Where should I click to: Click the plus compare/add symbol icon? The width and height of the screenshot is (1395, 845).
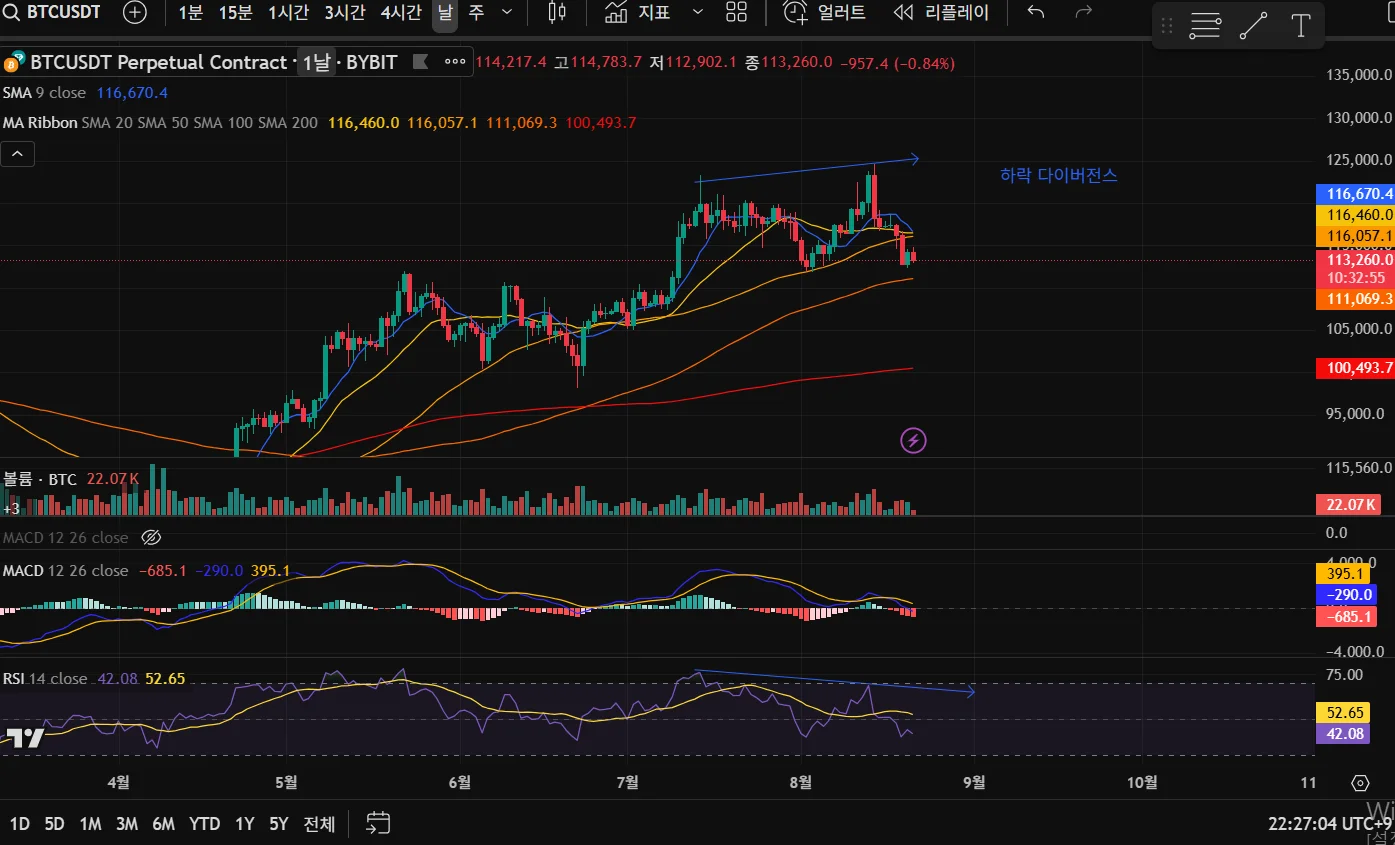click(x=135, y=13)
